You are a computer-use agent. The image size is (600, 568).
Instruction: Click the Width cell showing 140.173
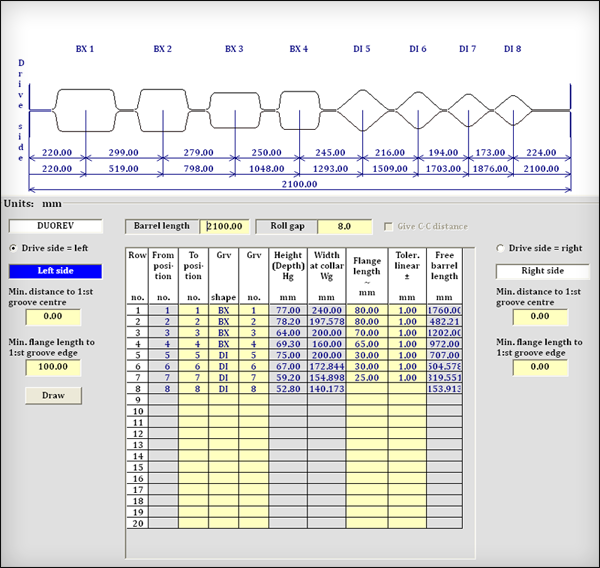pos(327,389)
